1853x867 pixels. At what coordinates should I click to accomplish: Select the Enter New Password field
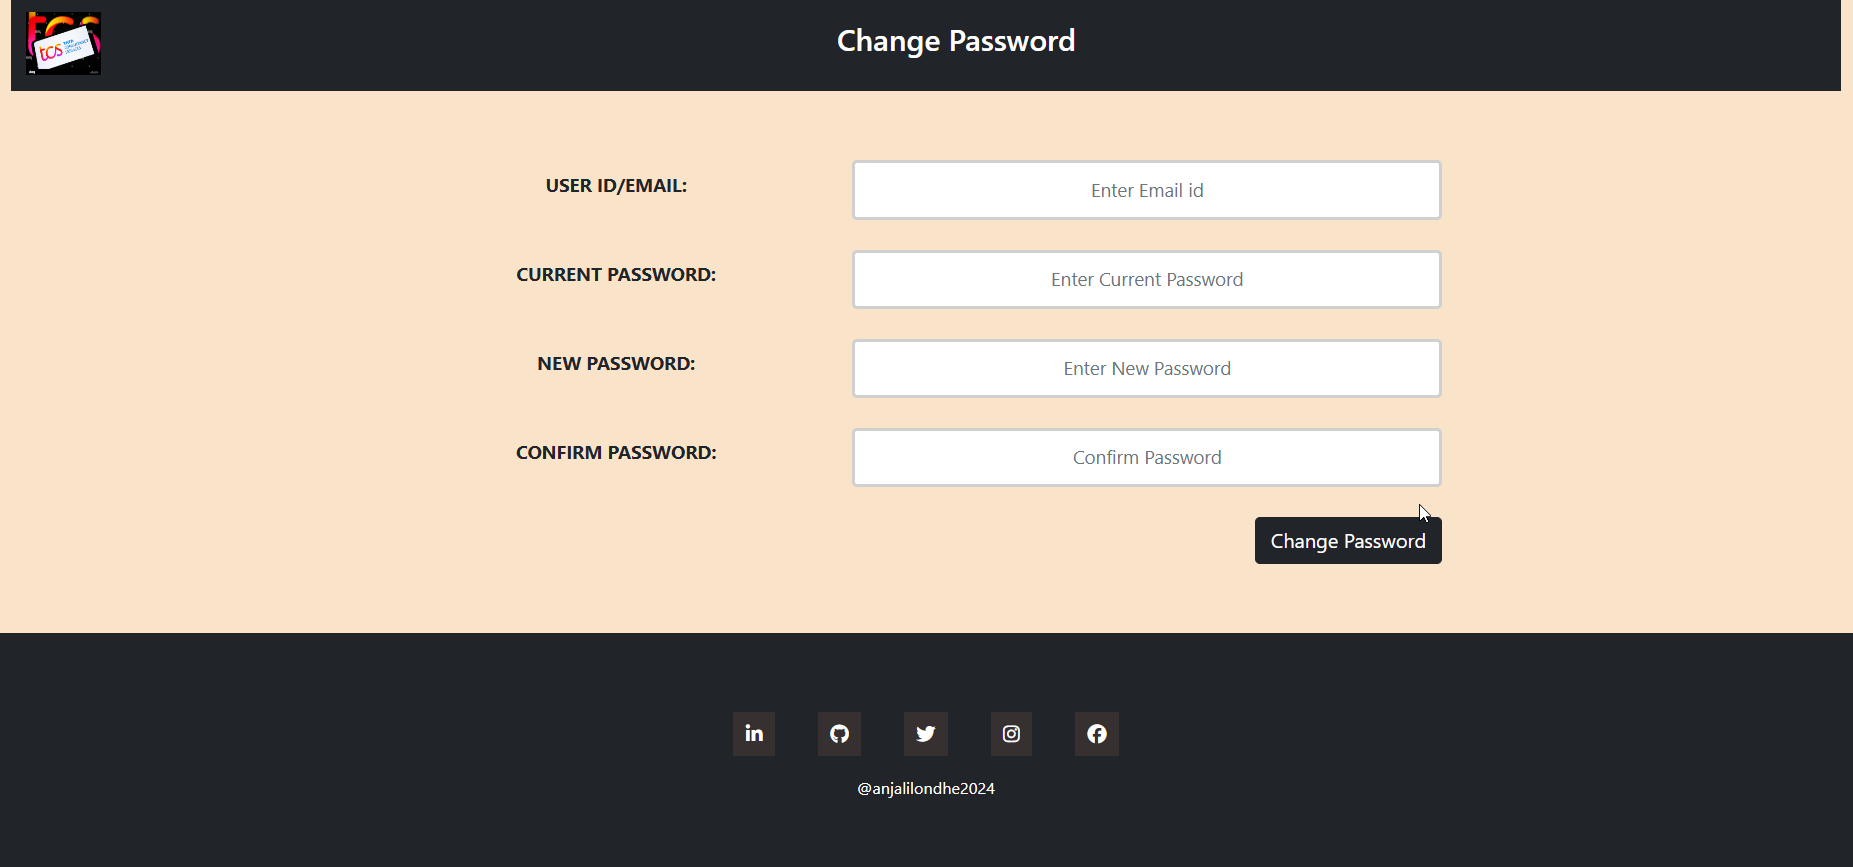(x=1146, y=368)
